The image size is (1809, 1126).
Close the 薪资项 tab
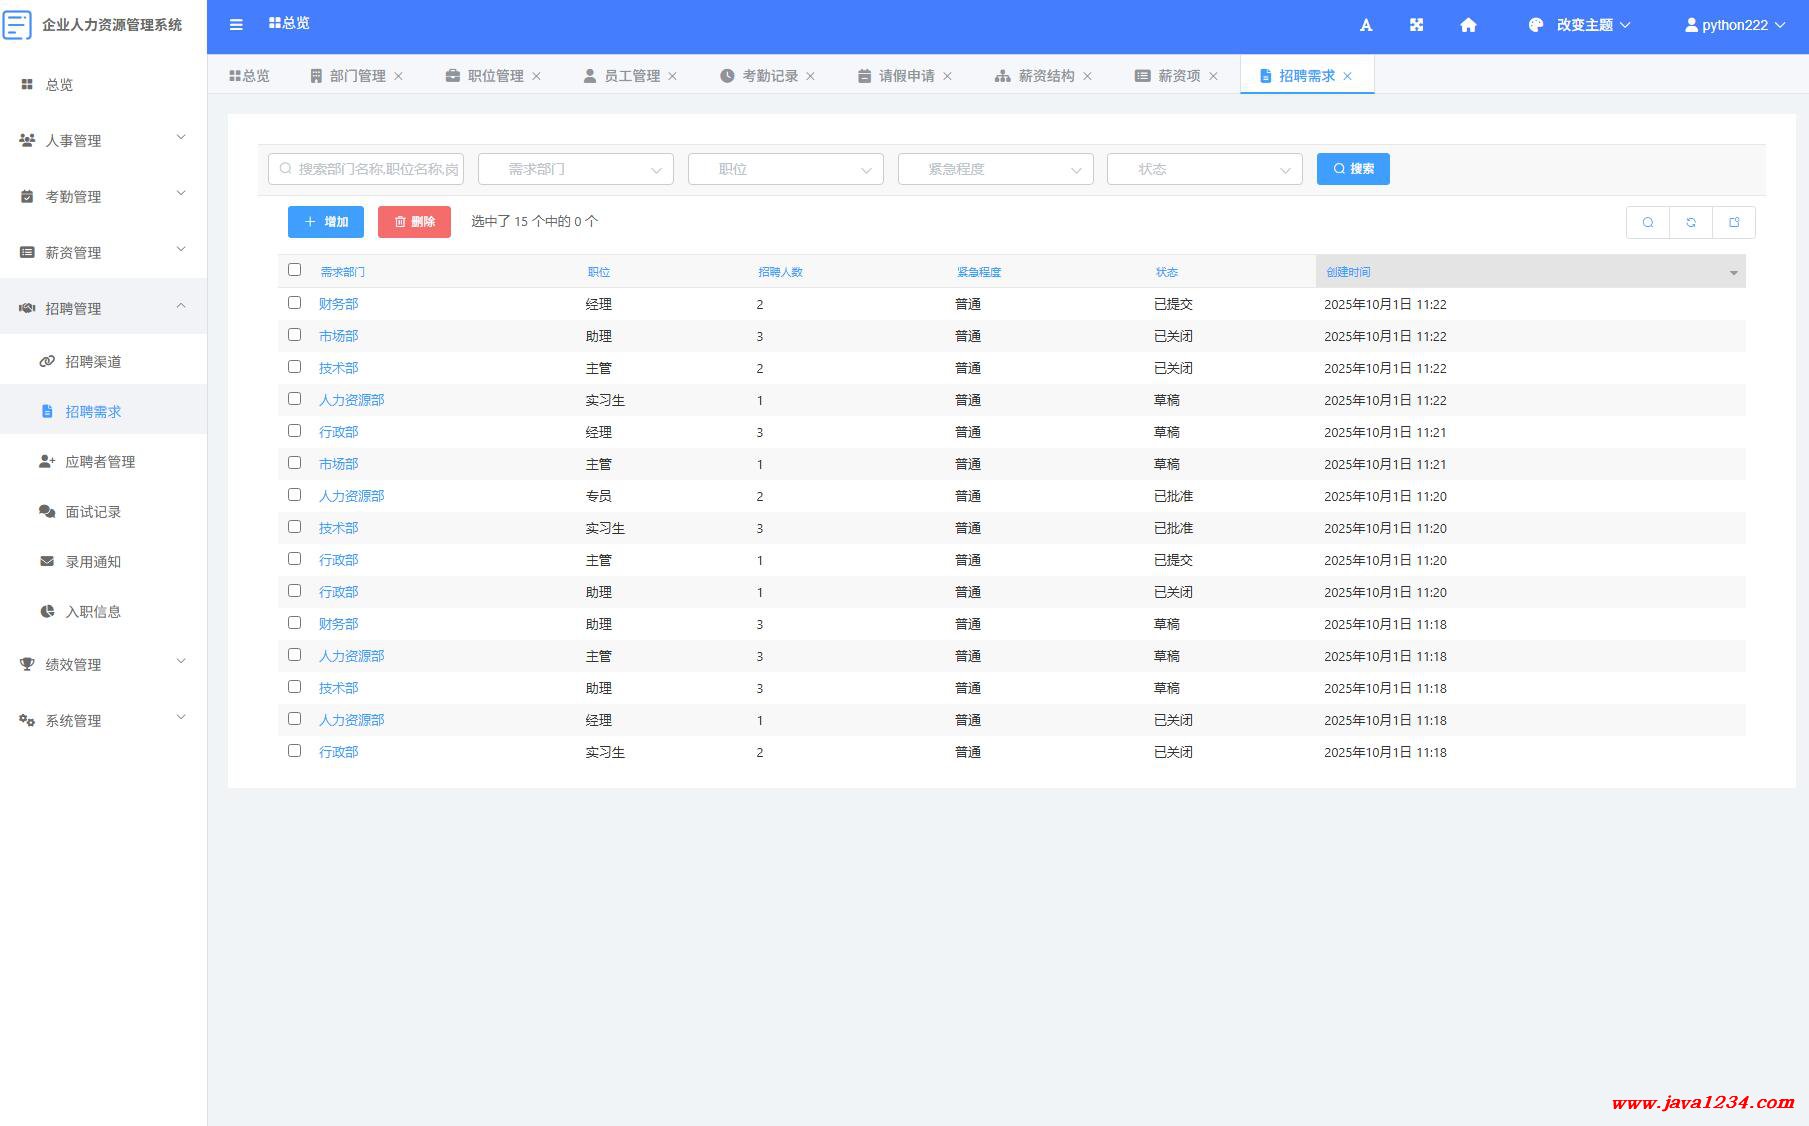[x=1213, y=76]
